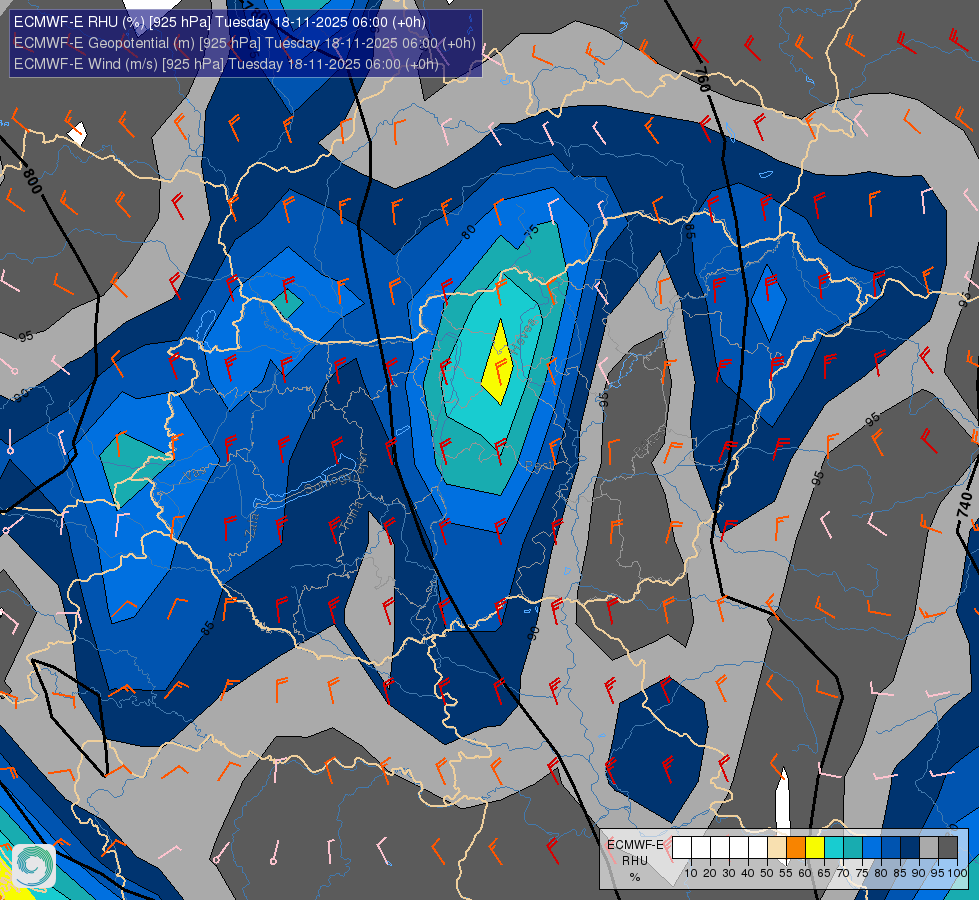Click the 75 humidity contour label on map

coord(531,232)
